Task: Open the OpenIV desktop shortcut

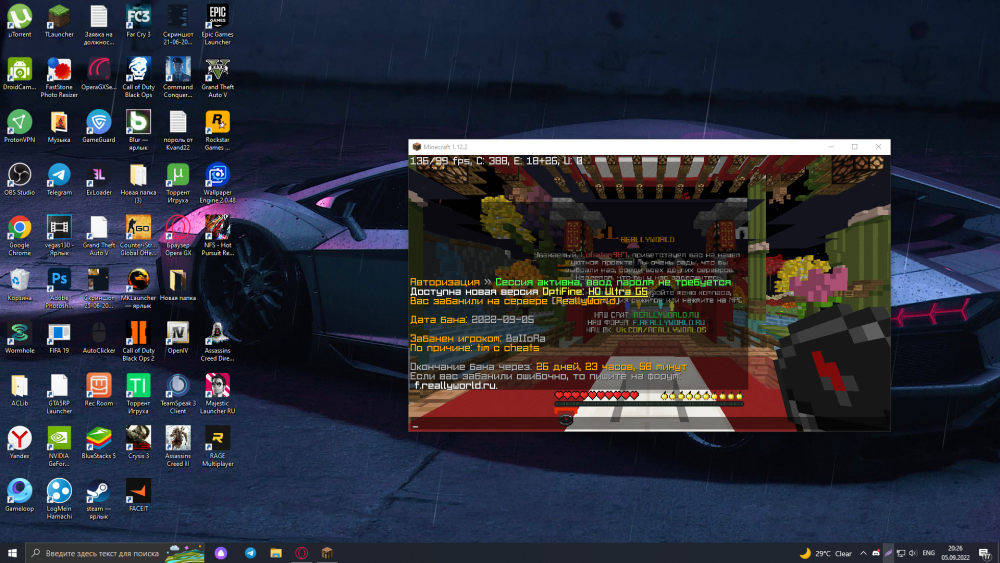Action: click(178, 338)
